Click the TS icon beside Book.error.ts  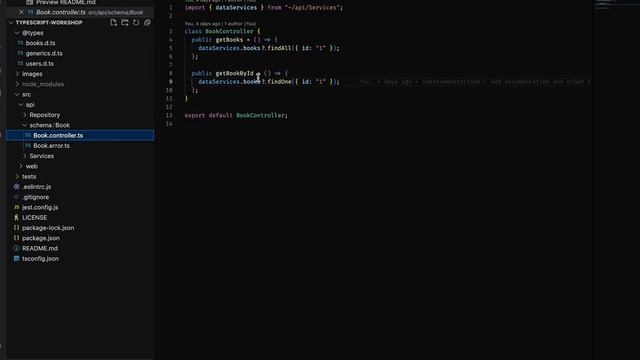tap(28, 145)
